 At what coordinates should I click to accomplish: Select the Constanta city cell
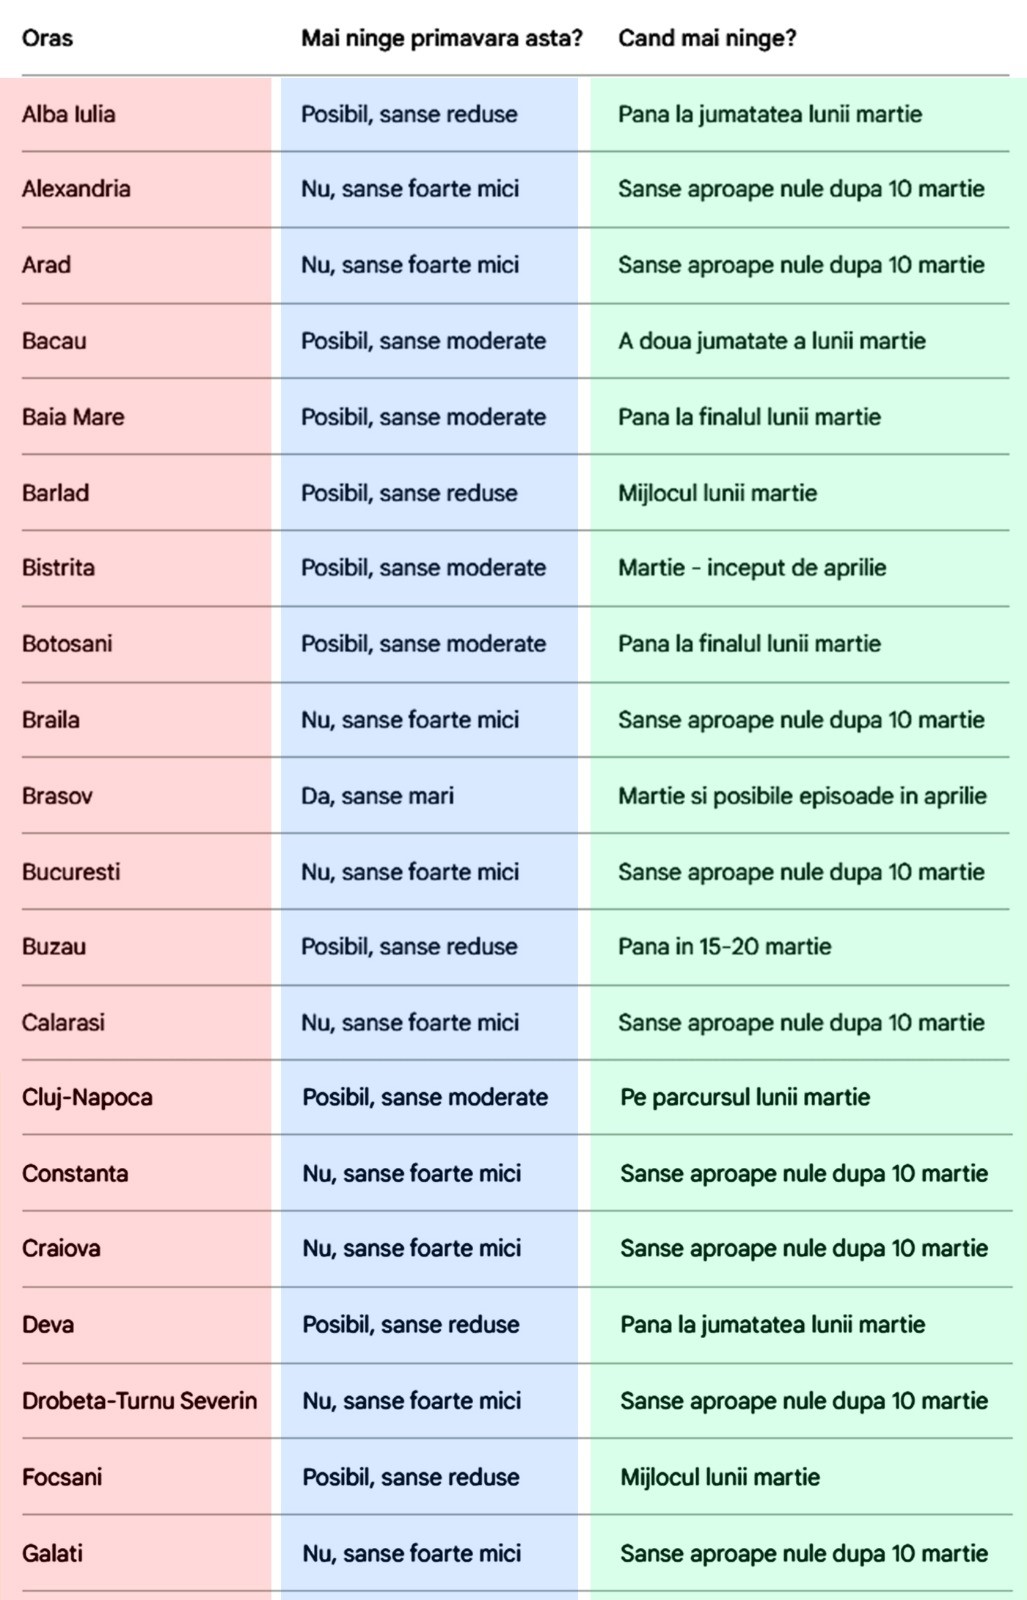coord(75,1173)
